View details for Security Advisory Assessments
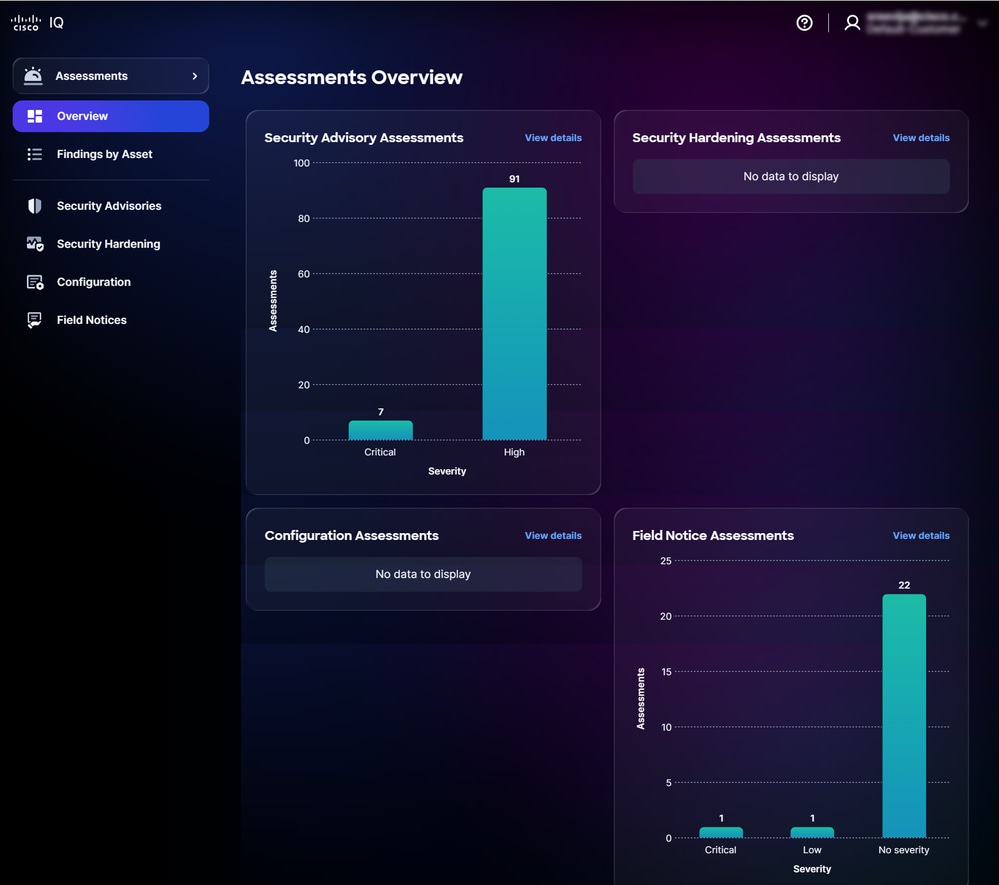The height and width of the screenshot is (885, 999). (x=553, y=138)
